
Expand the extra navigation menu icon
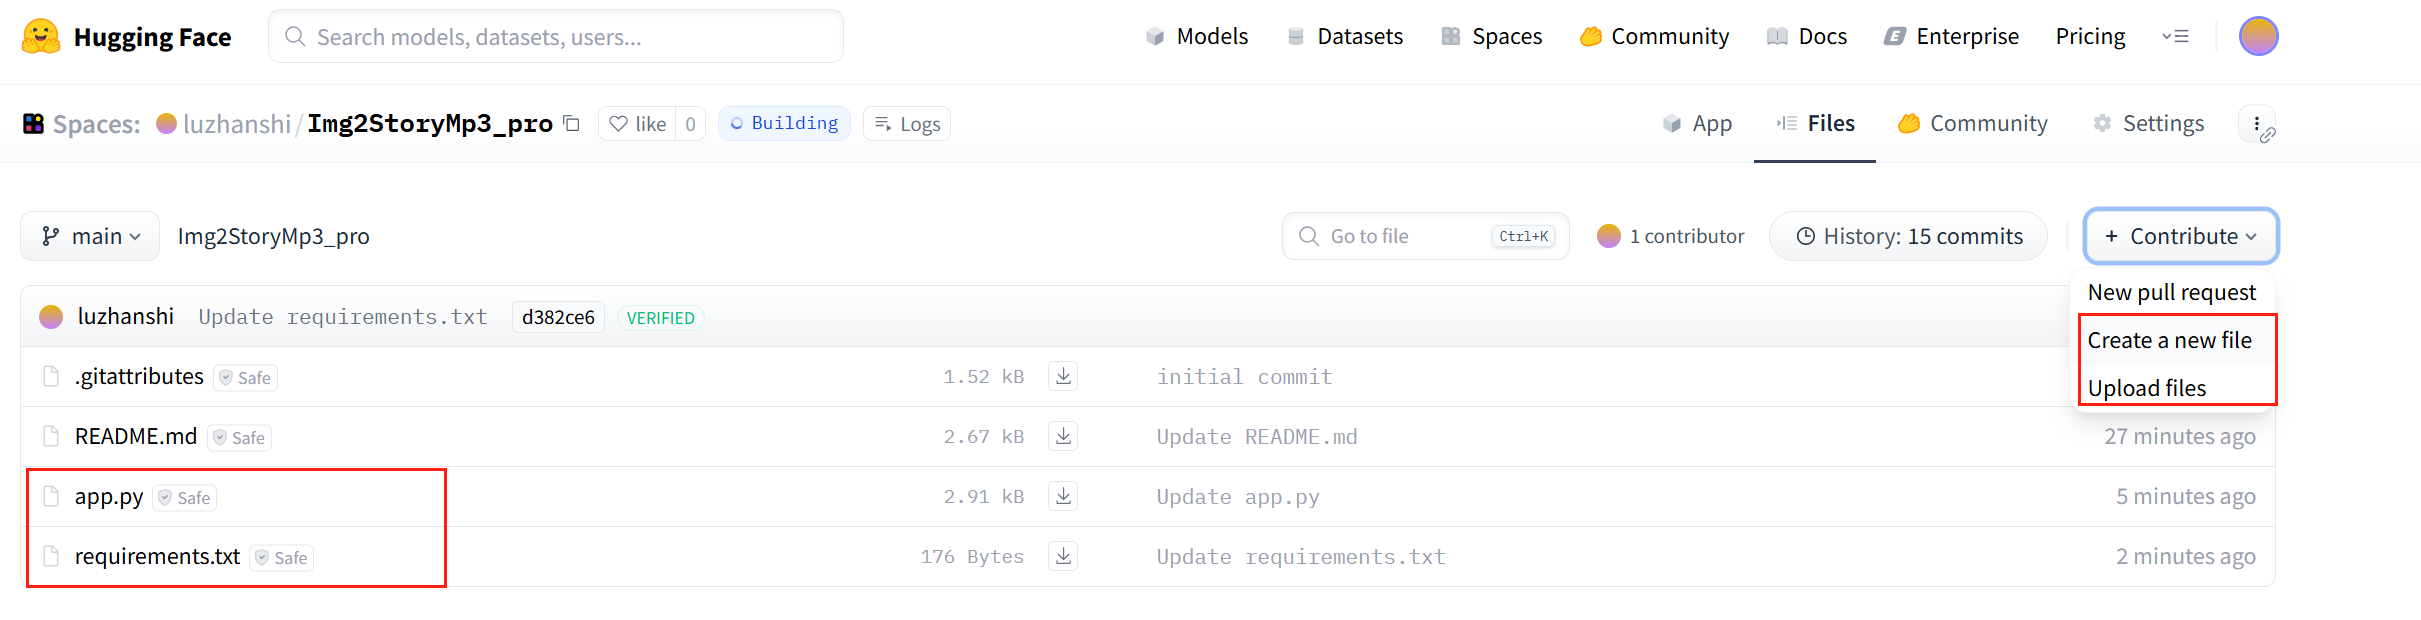pyautogui.click(x=2175, y=37)
